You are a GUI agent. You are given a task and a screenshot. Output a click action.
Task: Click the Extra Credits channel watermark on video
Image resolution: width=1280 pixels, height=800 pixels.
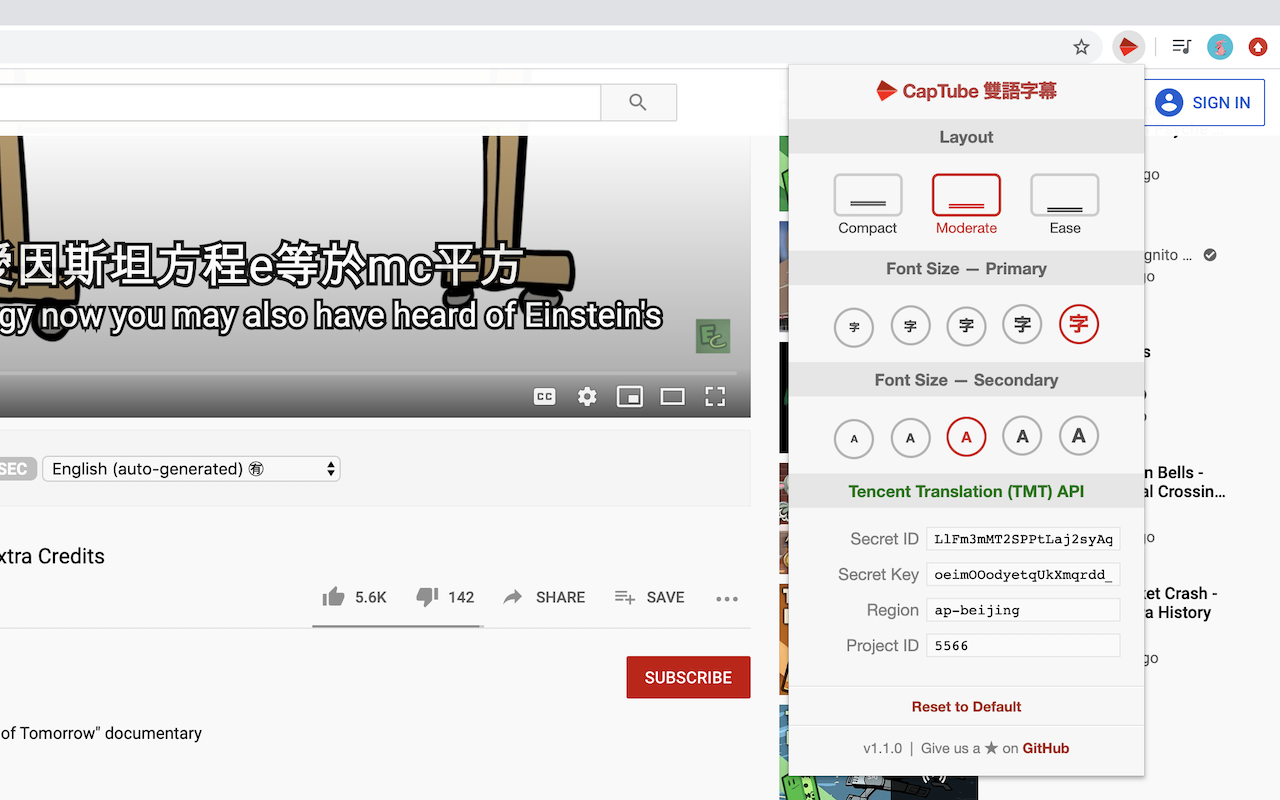713,336
